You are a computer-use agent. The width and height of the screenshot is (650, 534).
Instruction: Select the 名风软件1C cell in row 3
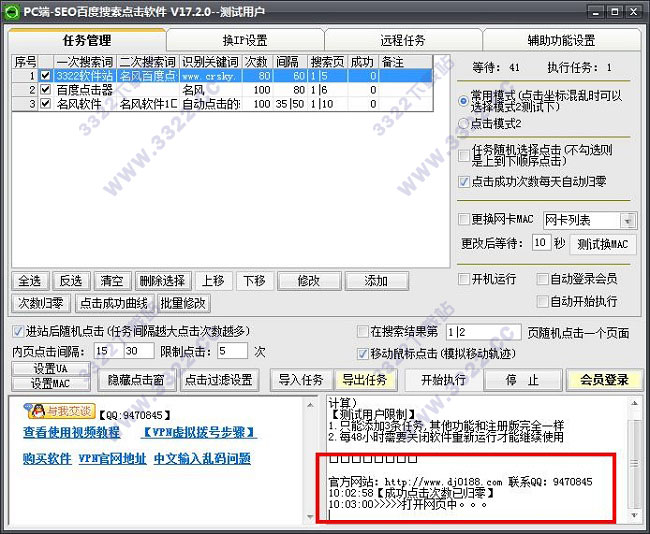tap(148, 104)
